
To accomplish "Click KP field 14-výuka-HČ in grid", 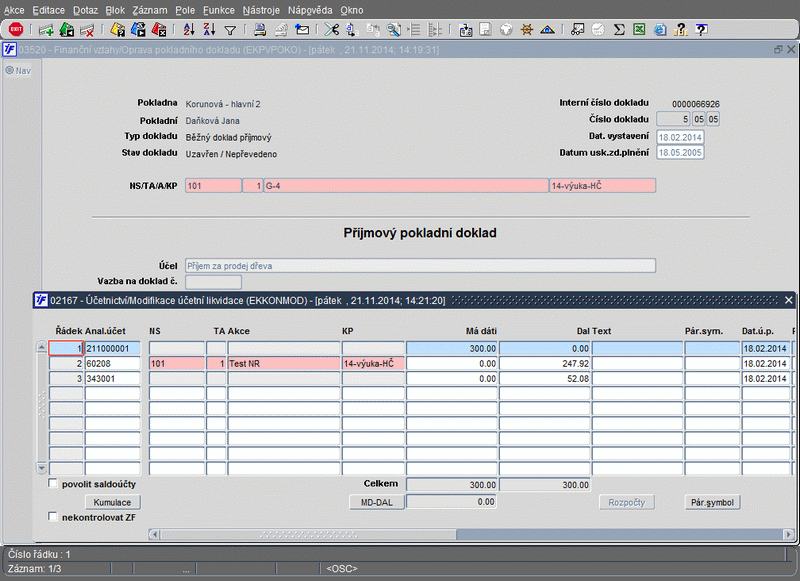I will (x=373, y=364).
